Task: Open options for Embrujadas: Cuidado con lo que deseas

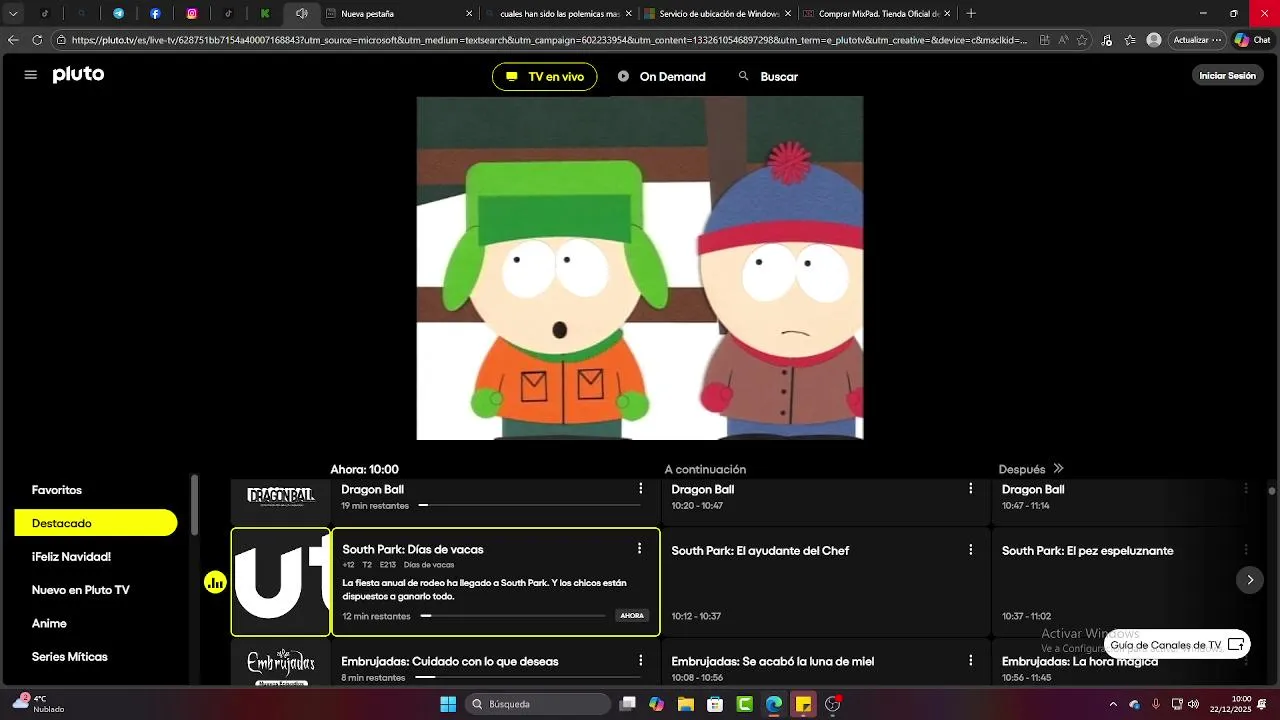Action: pos(641,660)
